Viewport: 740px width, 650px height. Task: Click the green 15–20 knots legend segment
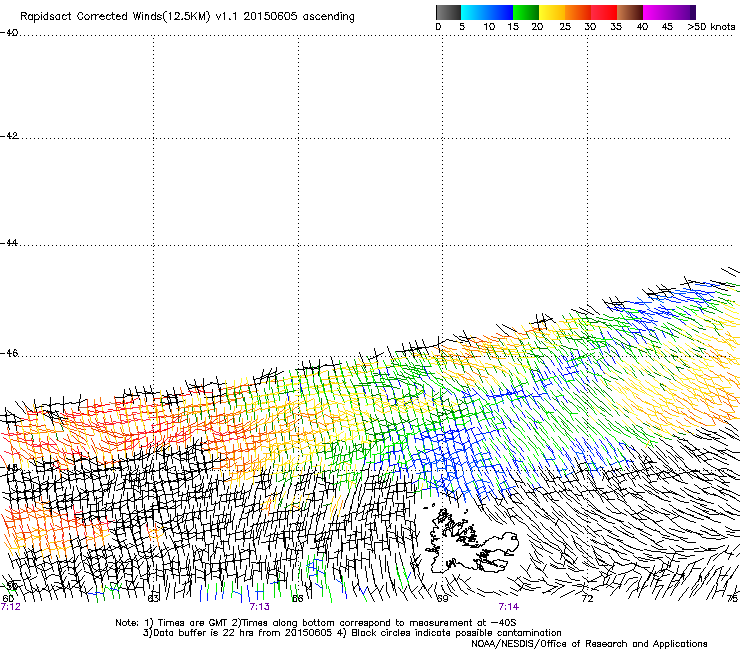526,12
